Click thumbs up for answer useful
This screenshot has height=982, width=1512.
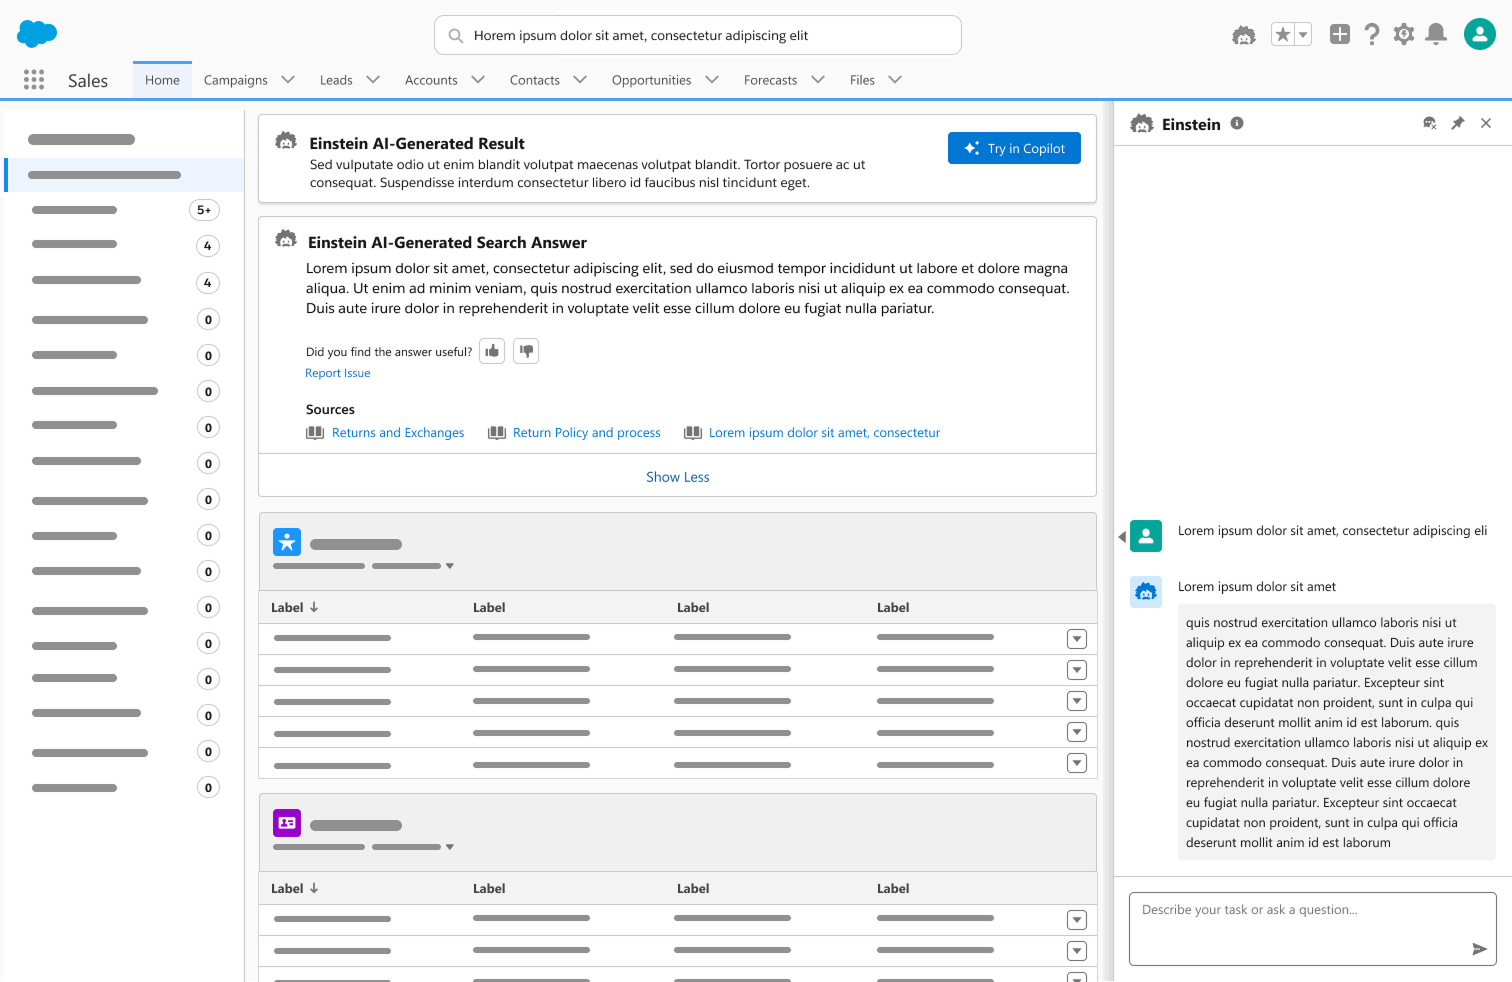click(x=492, y=351)
